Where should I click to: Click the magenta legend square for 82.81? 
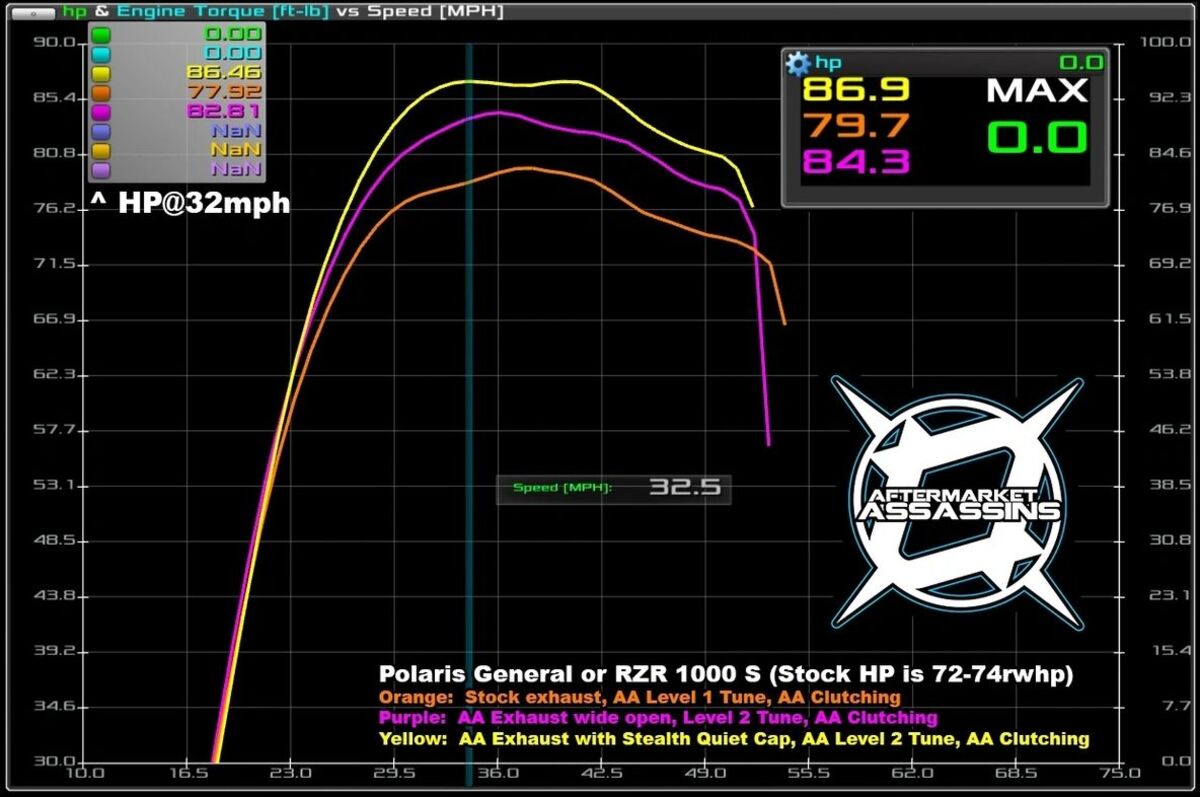pyautogui.click(x=99, y=112)
